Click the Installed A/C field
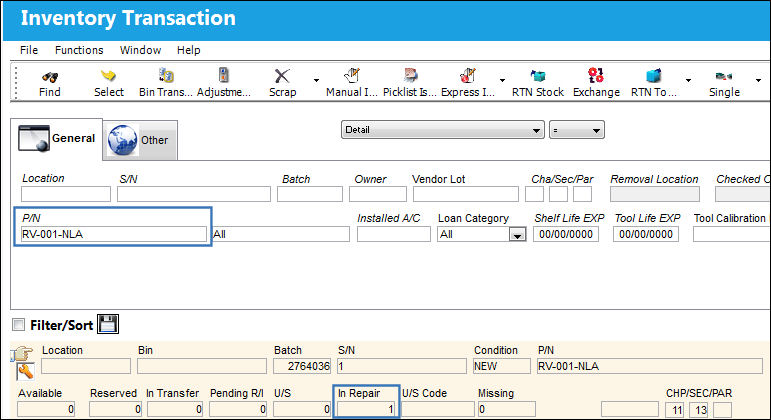 (x=393, y=234)
